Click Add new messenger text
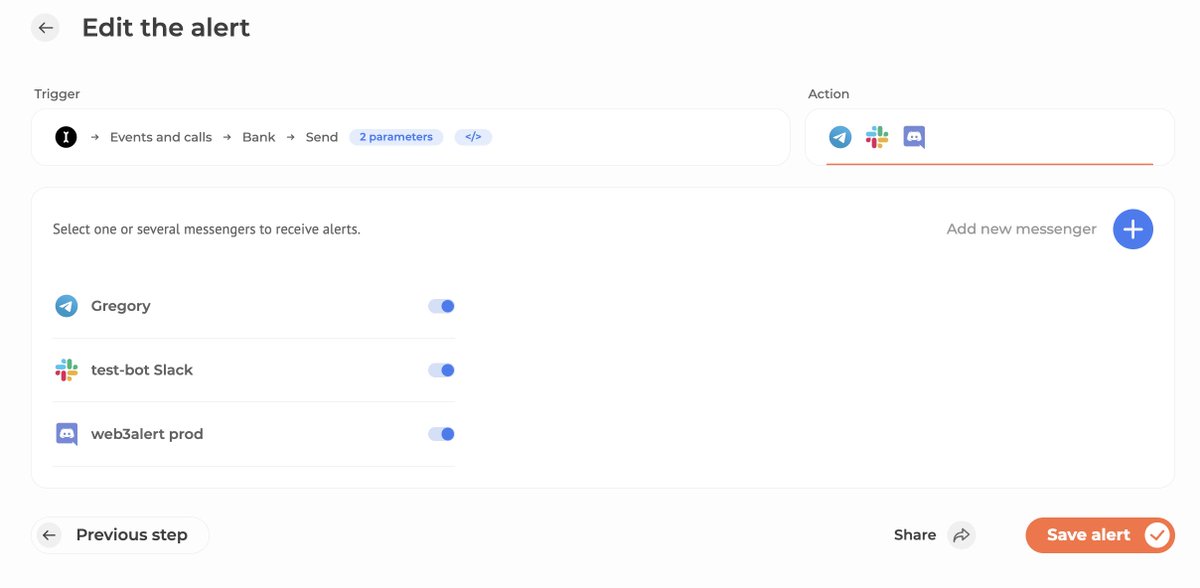The width and height of the screenshot is (1200, 588). (1021, 229)
